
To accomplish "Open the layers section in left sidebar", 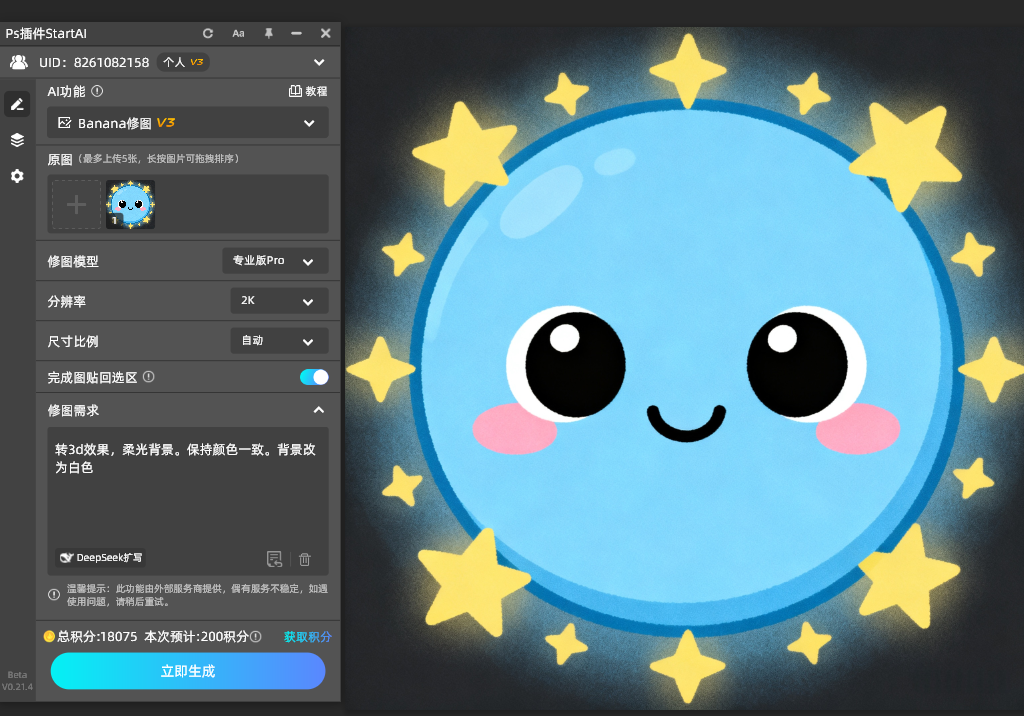I will click(17, 140).
